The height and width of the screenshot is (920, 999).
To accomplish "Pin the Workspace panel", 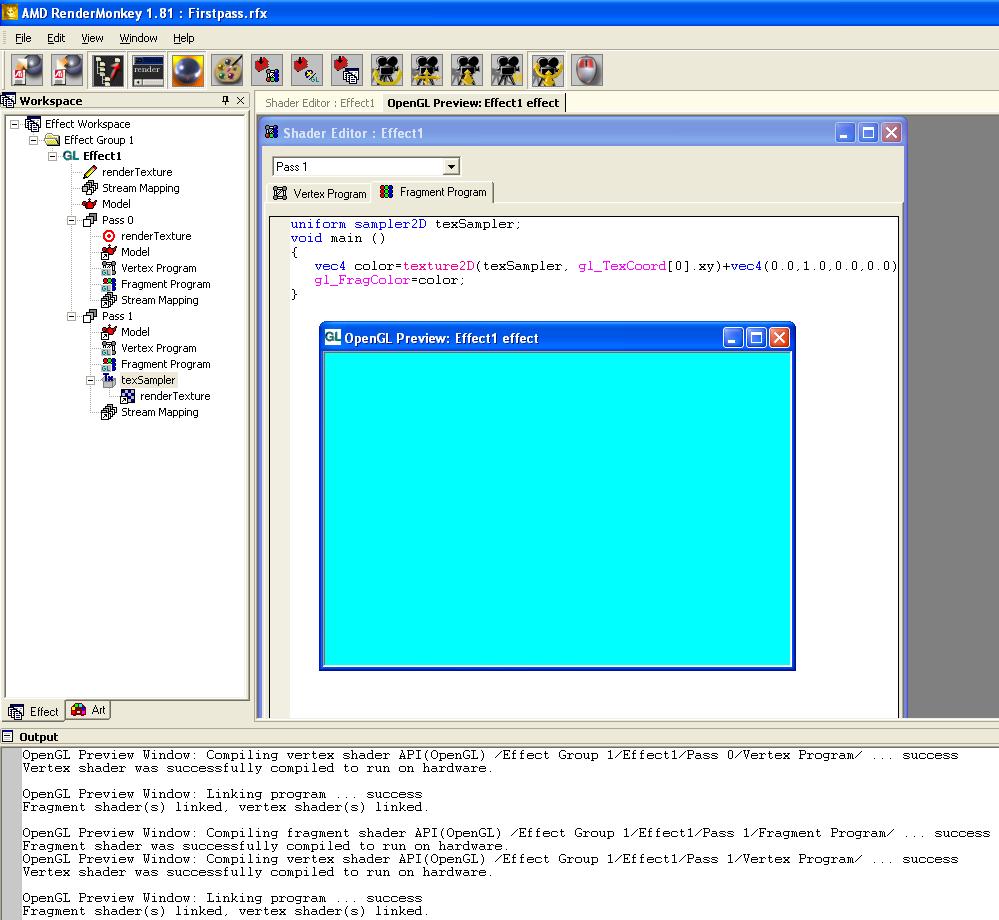I will [225, 100].
